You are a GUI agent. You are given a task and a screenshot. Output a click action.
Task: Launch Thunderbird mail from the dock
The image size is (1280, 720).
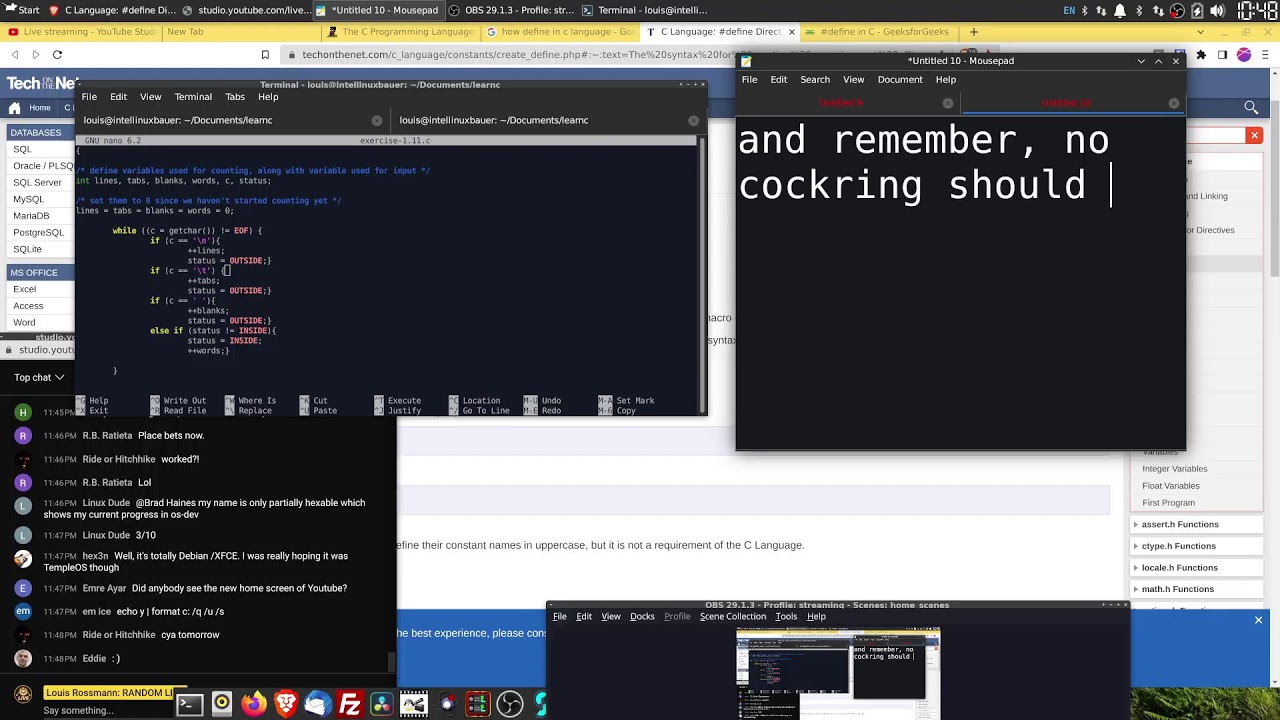[x=317, y=704]
